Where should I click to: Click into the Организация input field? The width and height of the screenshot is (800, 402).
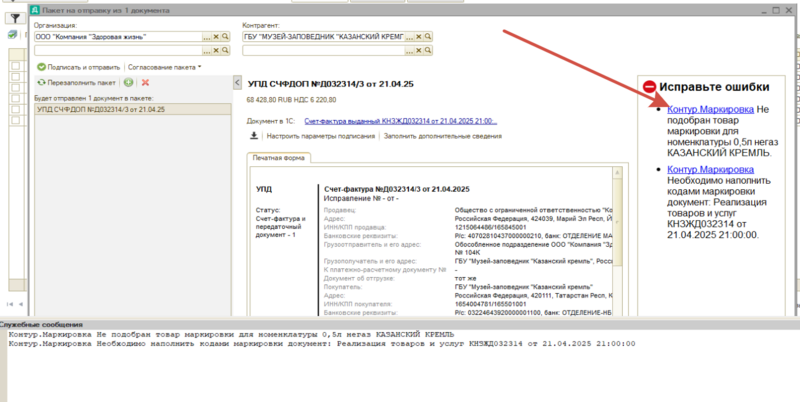pos(118,37)
